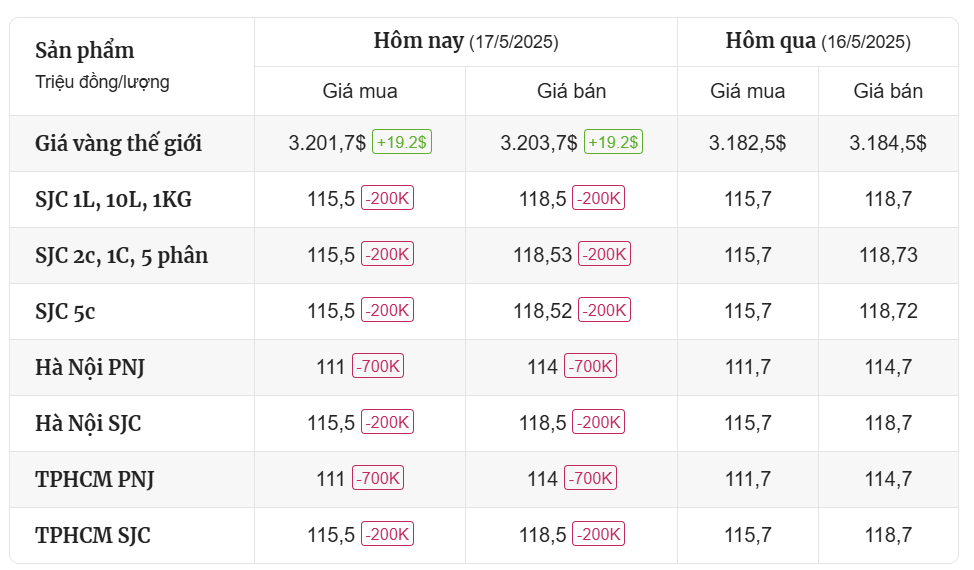Click -700K badge in Hà Nội PNJ buy price
The image size is (974, 570).
tap(378, 366)
